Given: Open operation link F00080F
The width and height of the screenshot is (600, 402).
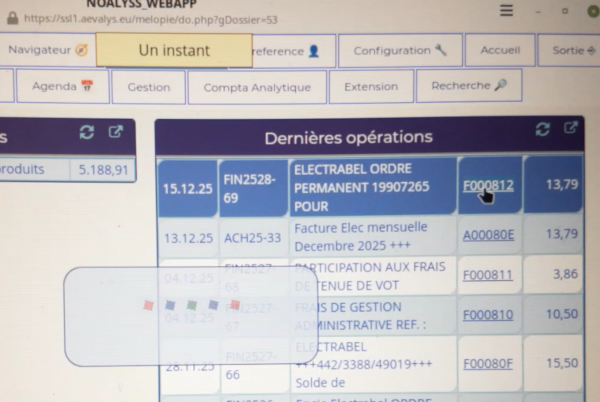Looking at the screenshot, I should 488,366.
